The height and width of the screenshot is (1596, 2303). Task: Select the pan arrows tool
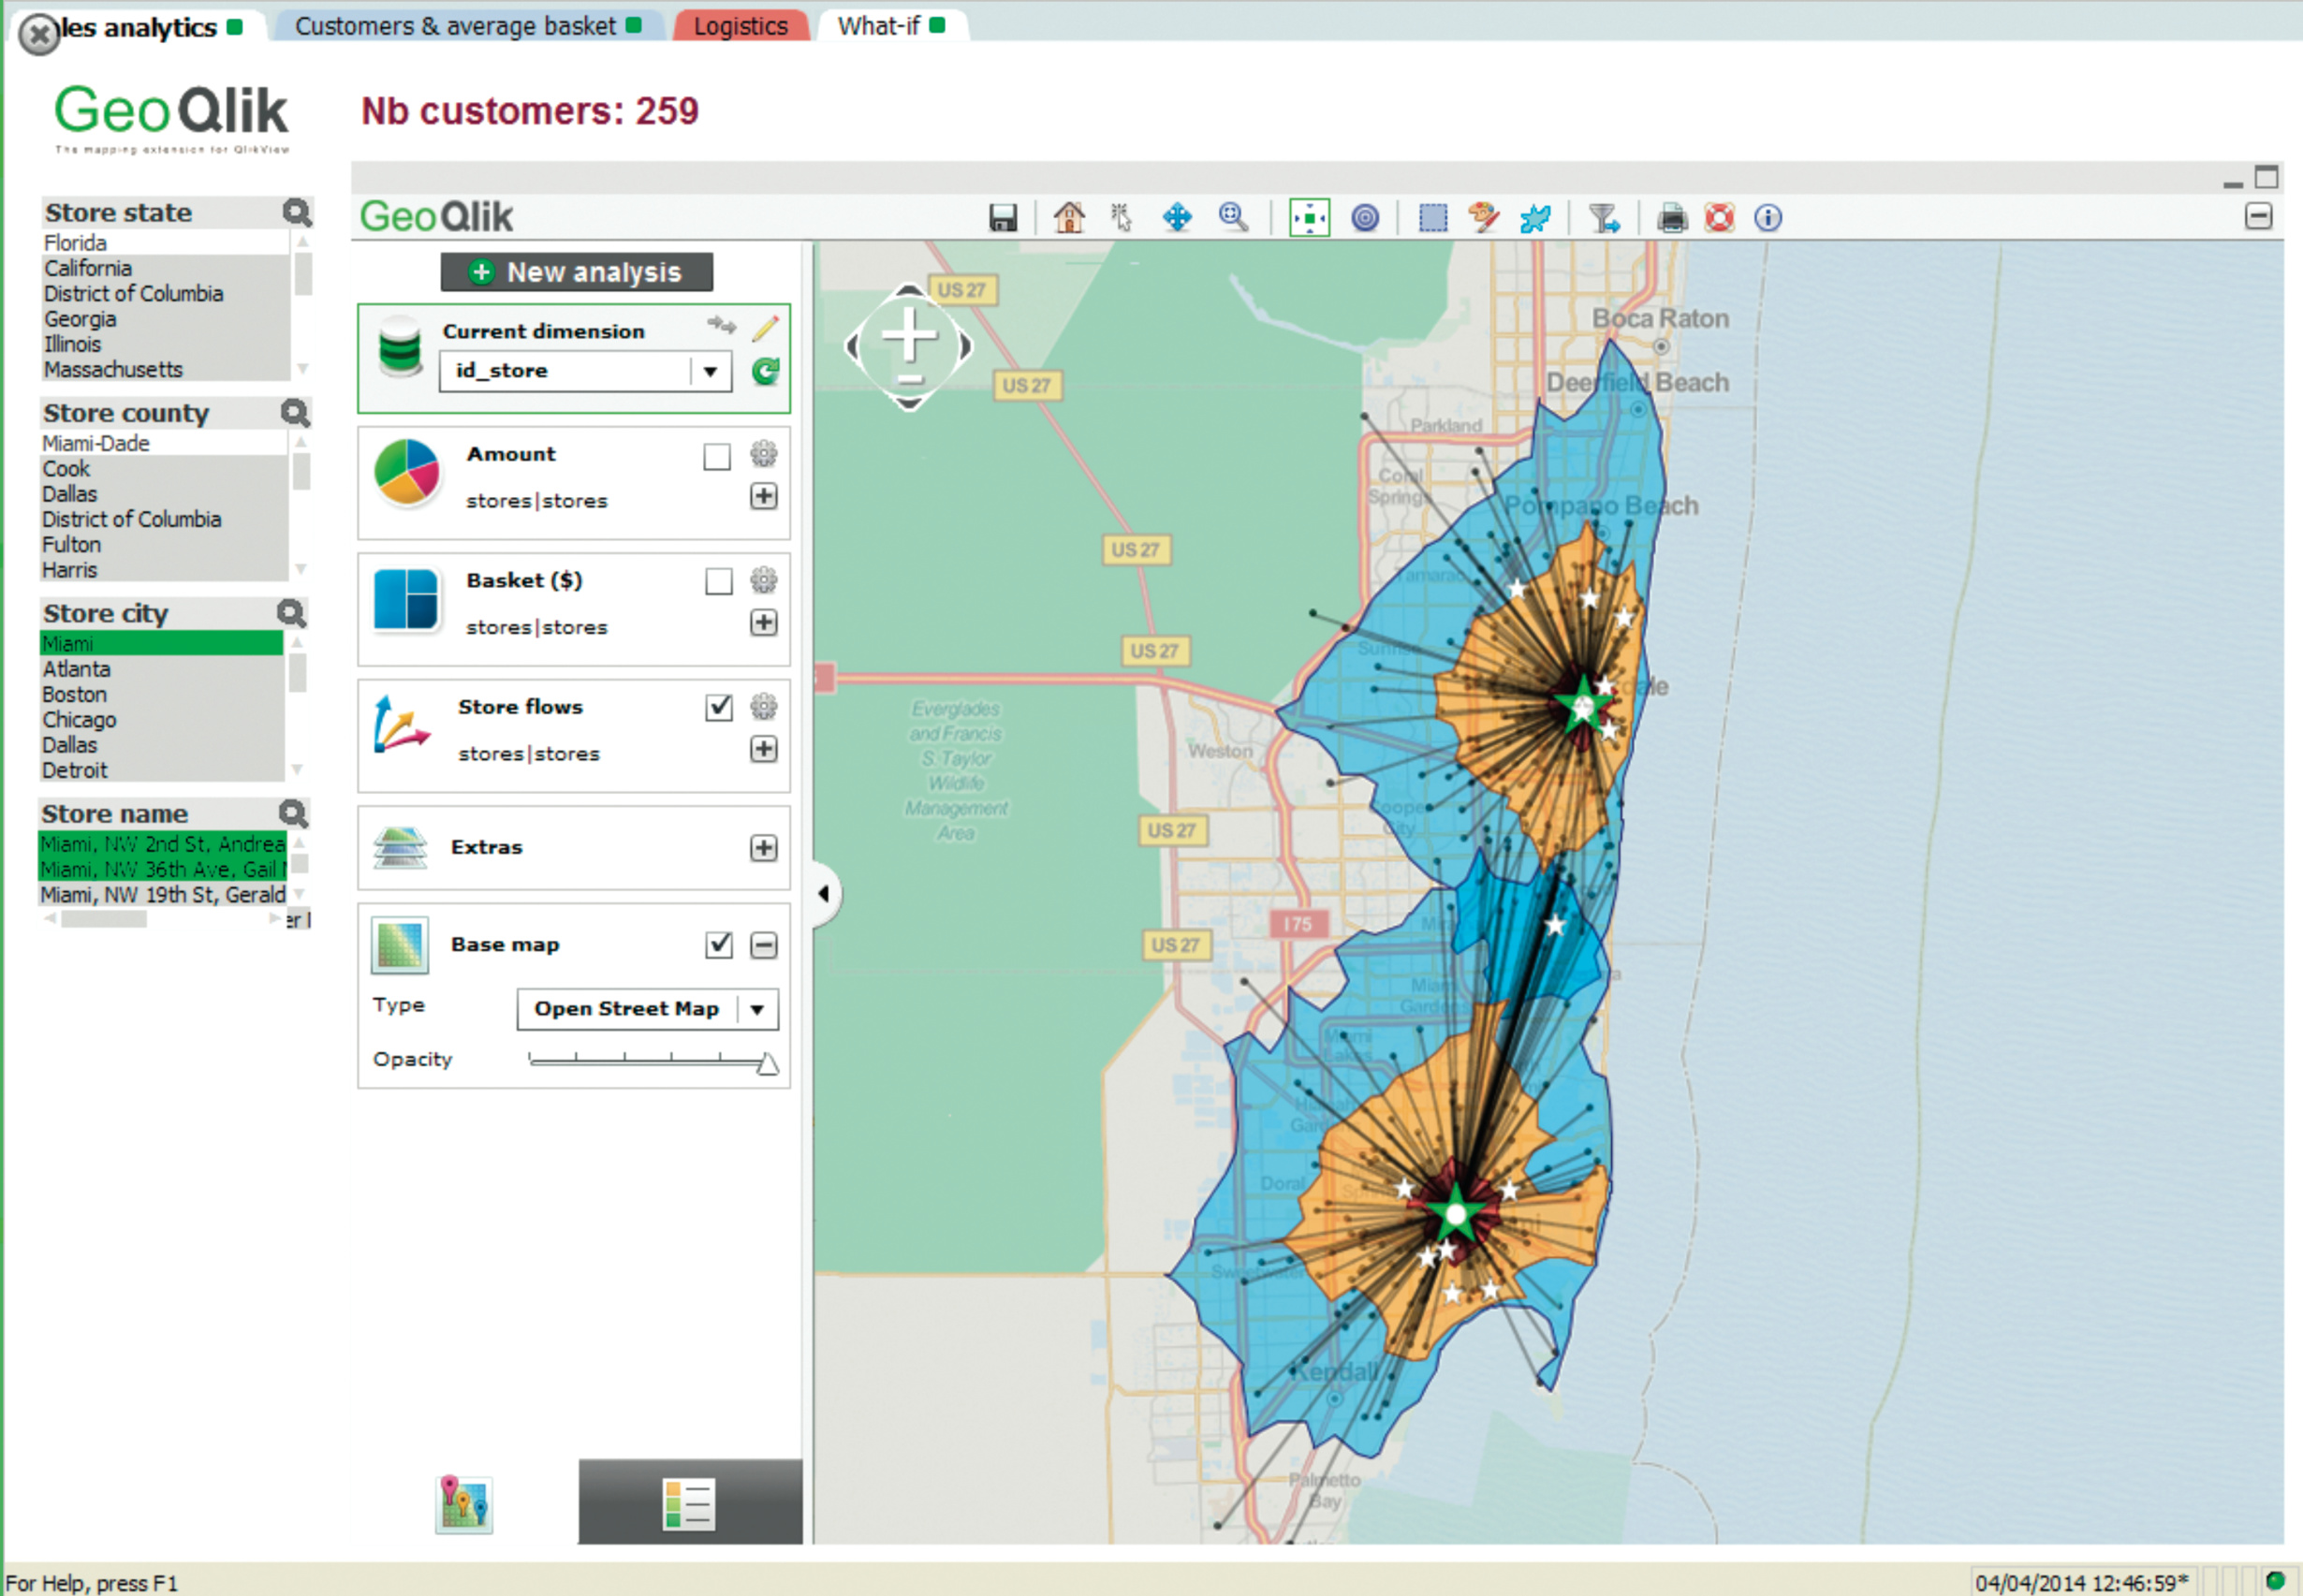[x=1177, y=218]
